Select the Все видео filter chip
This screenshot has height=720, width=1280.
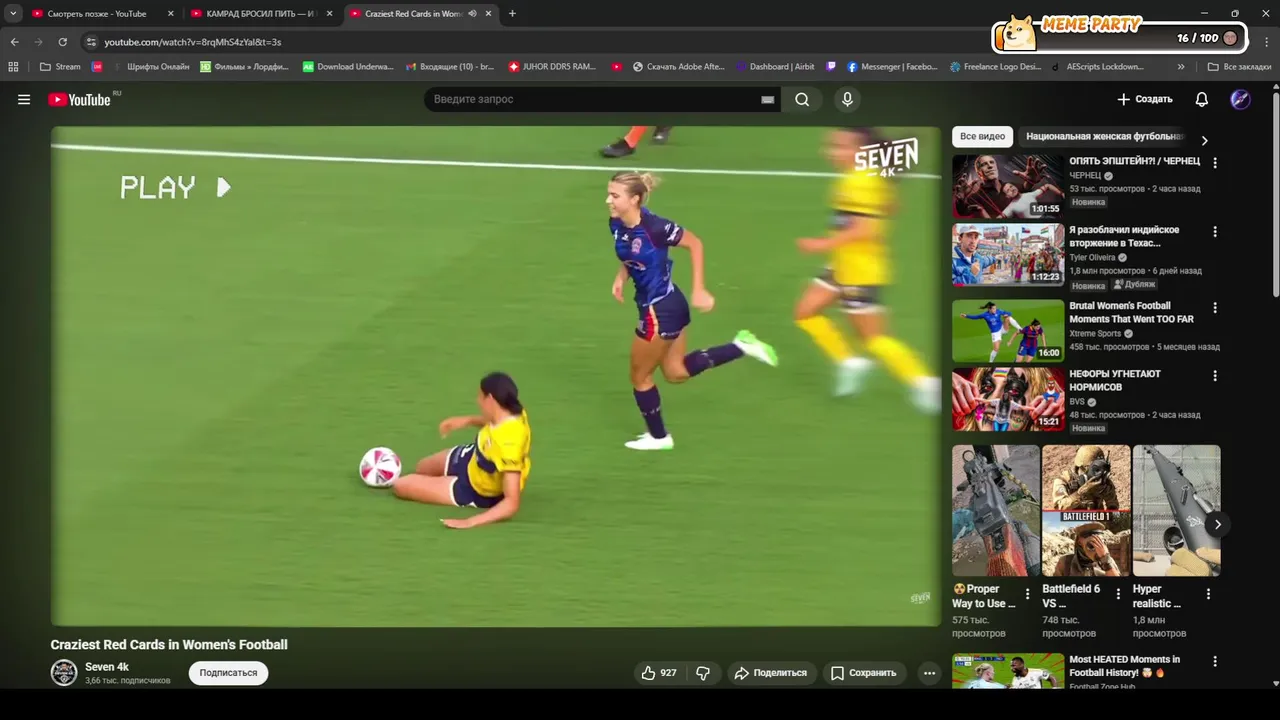coord(982,136)
